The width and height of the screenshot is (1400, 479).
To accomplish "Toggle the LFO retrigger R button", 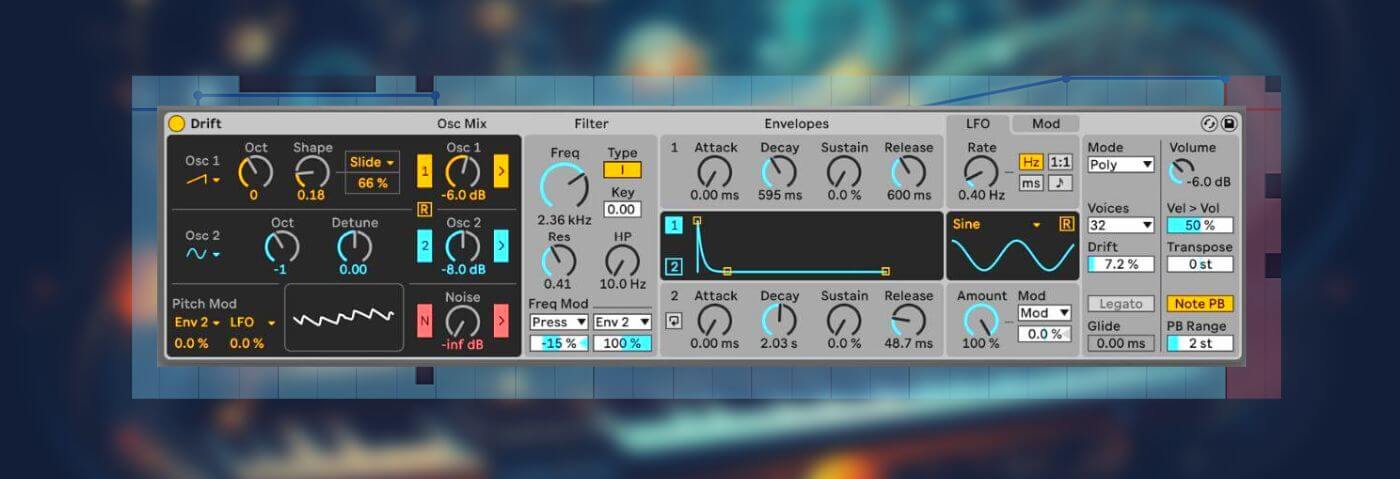I will pyautogui.click(x=1066, y=224).
